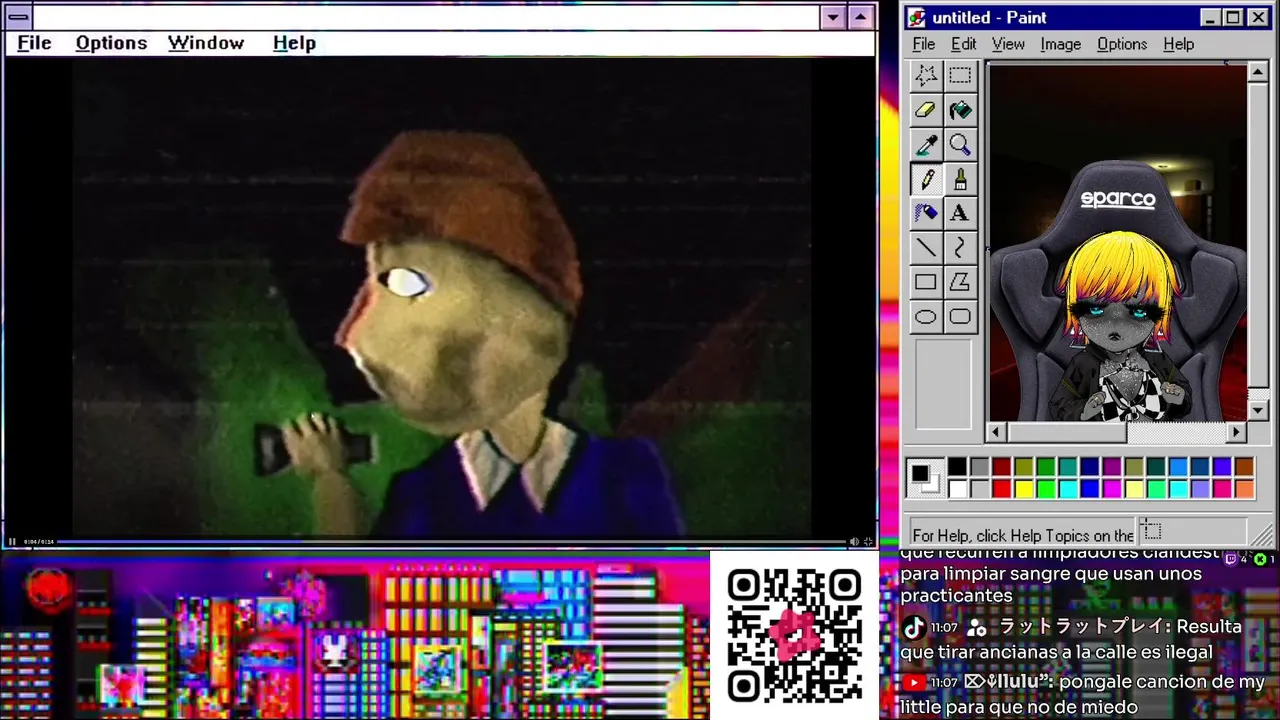Open Paint's Options menu

(1122, 44)
